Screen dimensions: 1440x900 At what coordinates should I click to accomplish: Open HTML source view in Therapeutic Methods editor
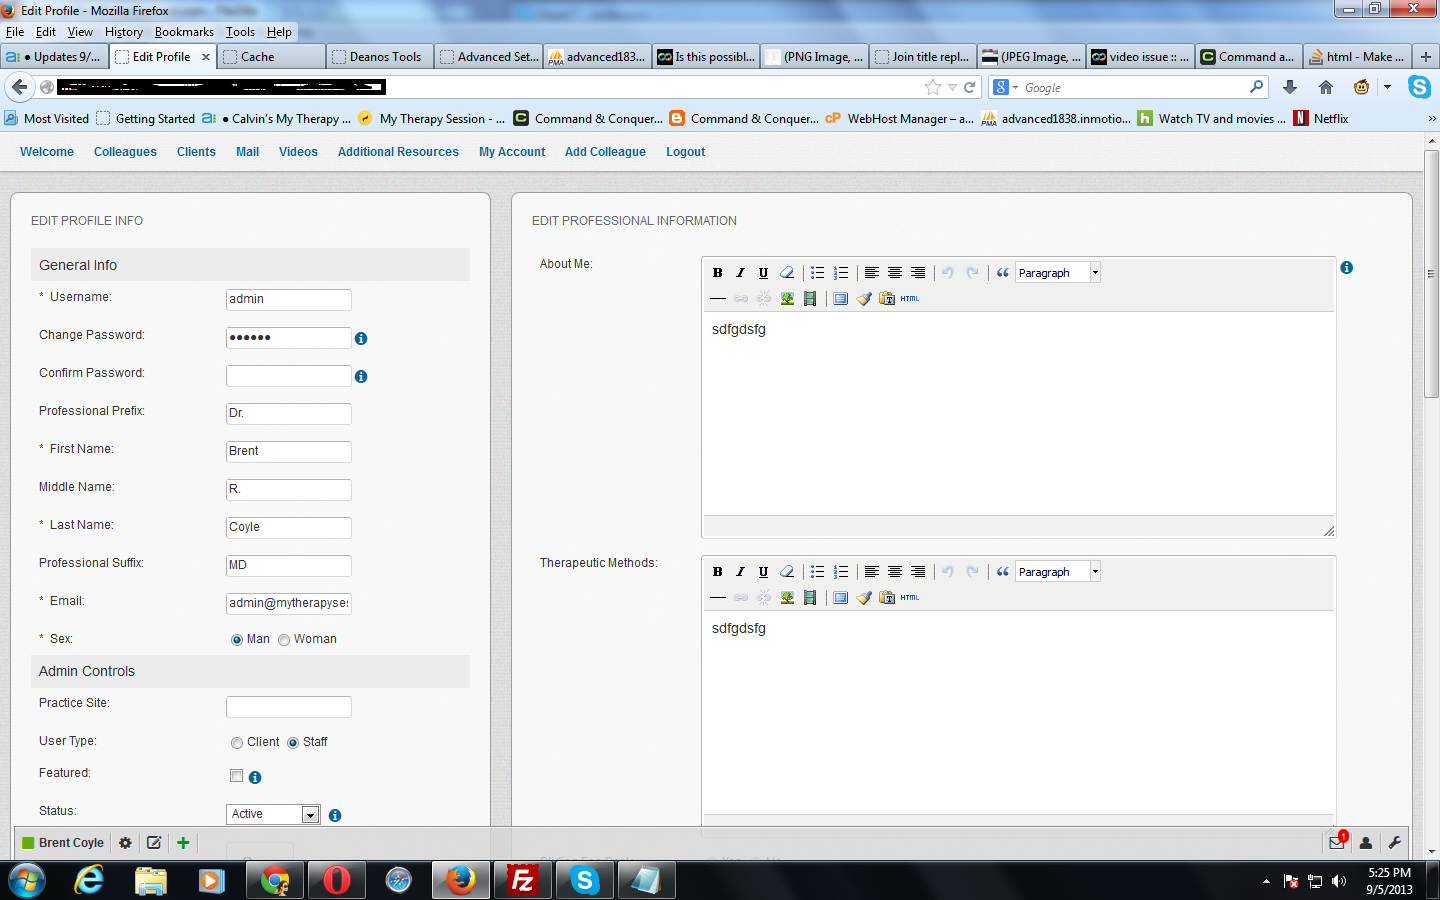[x=909, y=598]
